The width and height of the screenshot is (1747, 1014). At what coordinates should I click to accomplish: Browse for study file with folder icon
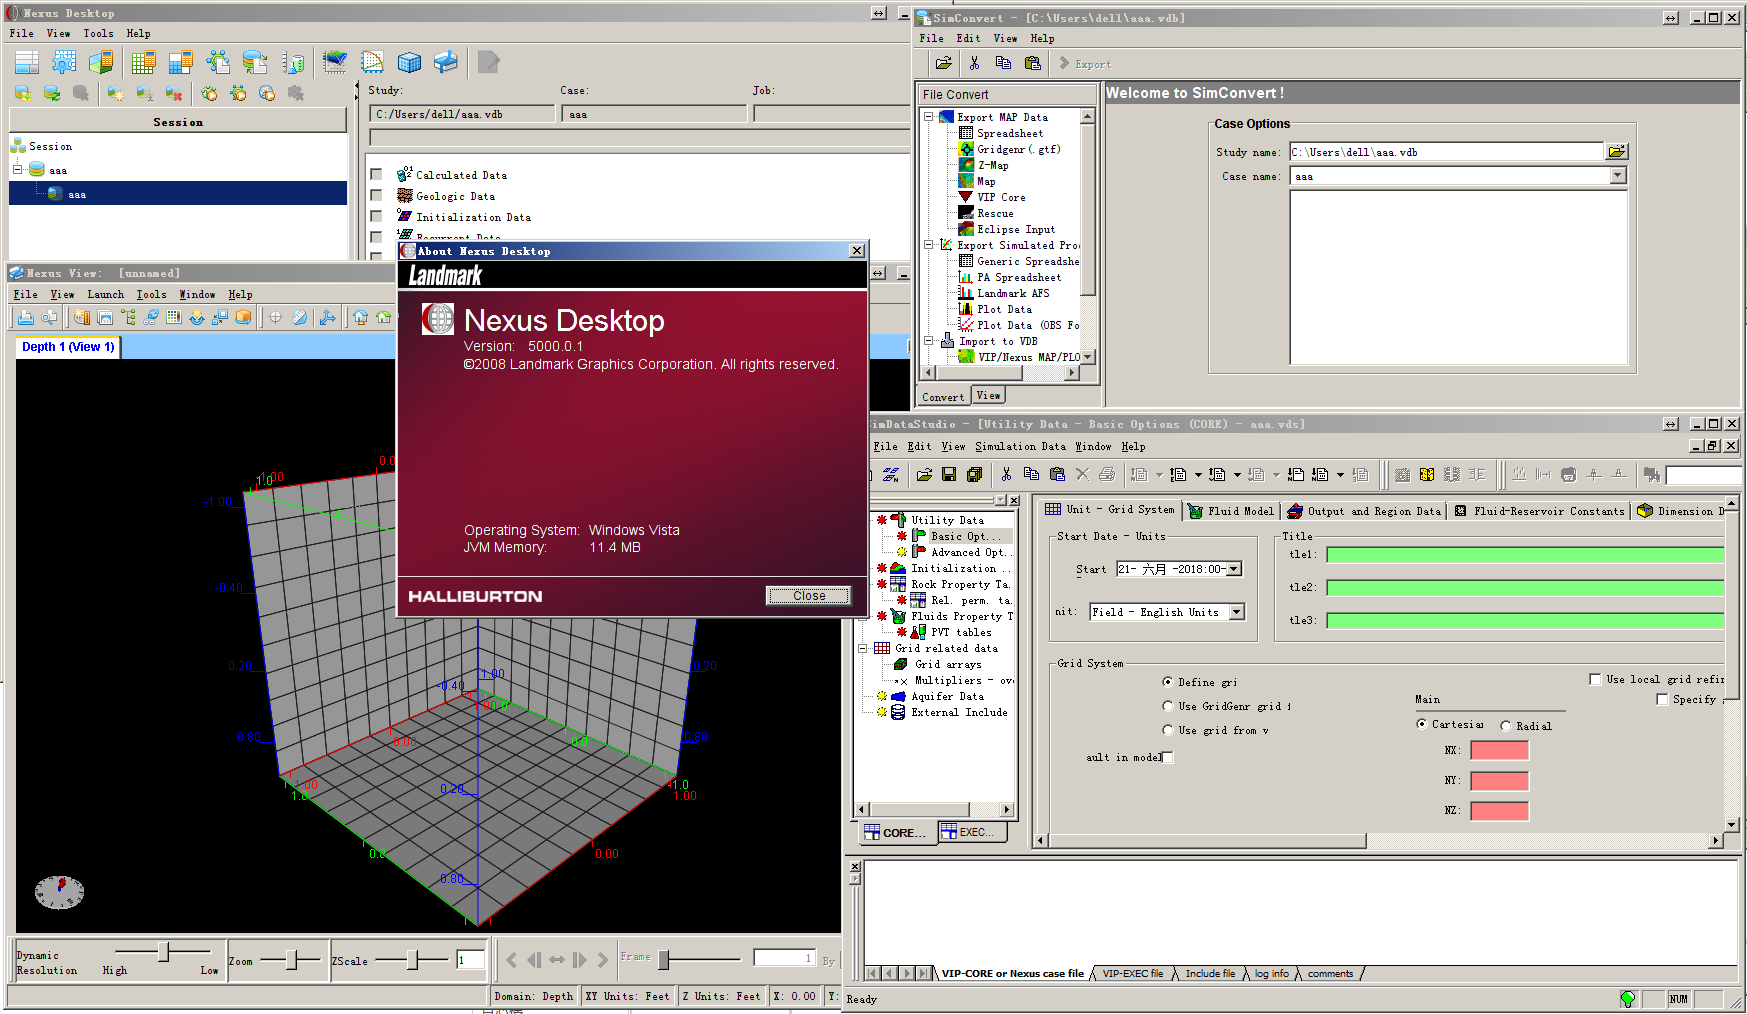pos(1617,152)
